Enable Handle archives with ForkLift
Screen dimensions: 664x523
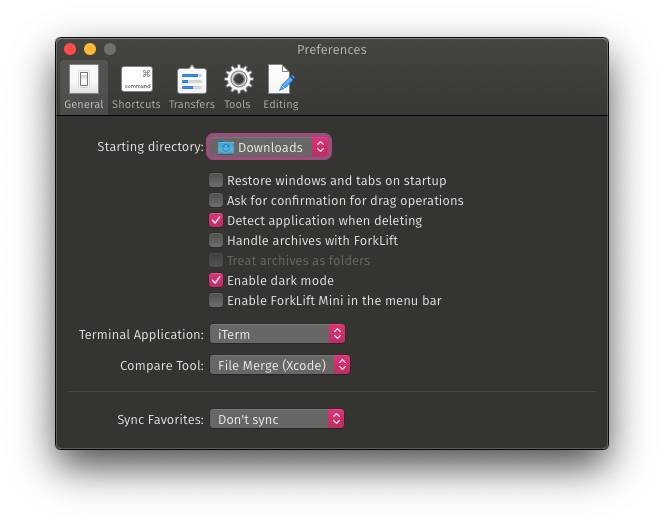216,240
